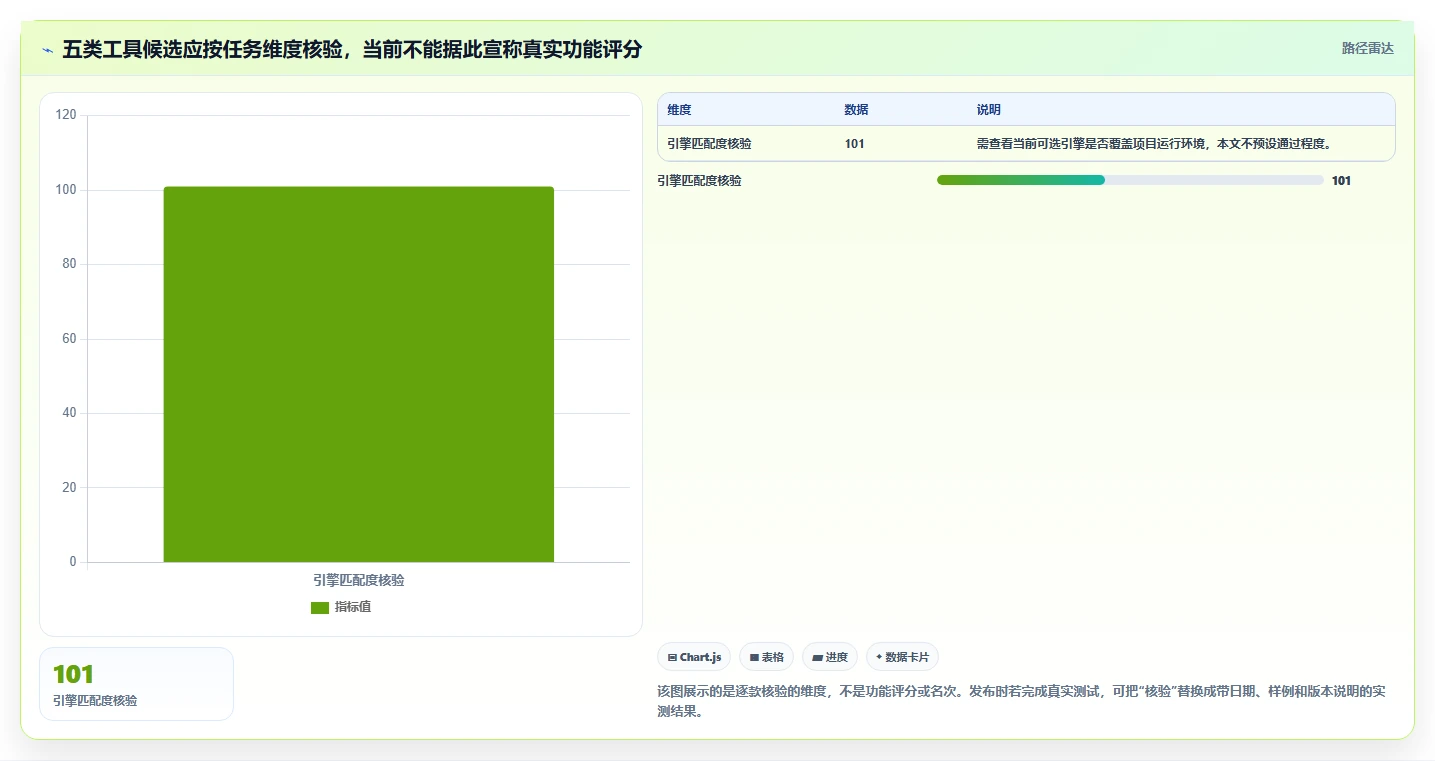Click the 进度 chip

[x=830, y=657]
